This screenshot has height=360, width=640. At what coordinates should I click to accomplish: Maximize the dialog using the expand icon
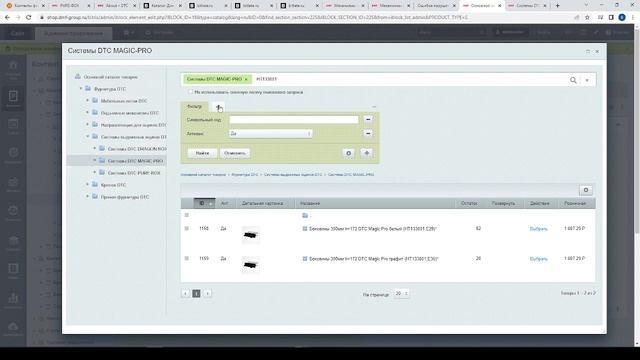coord(588,51)
